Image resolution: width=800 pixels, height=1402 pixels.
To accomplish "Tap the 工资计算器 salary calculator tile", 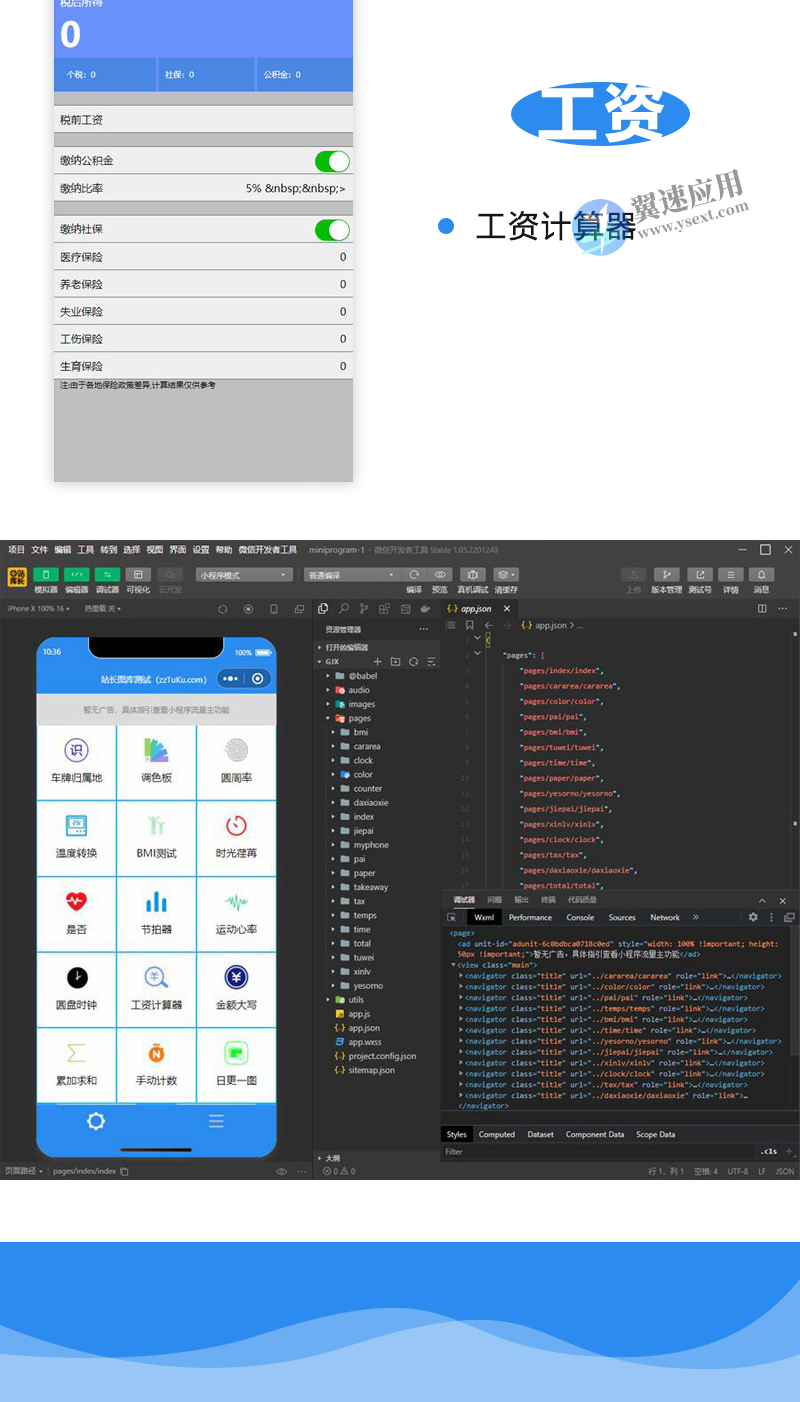I will (x=156, y=988).
